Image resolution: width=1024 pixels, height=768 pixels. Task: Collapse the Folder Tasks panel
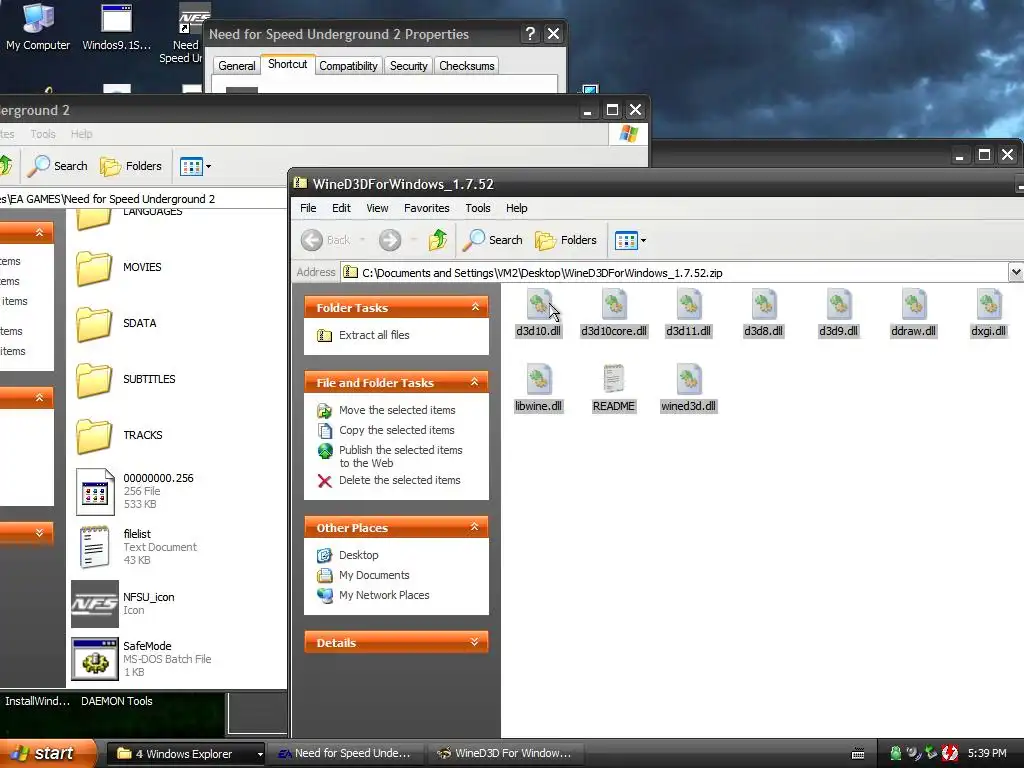[x=475, y=307]
